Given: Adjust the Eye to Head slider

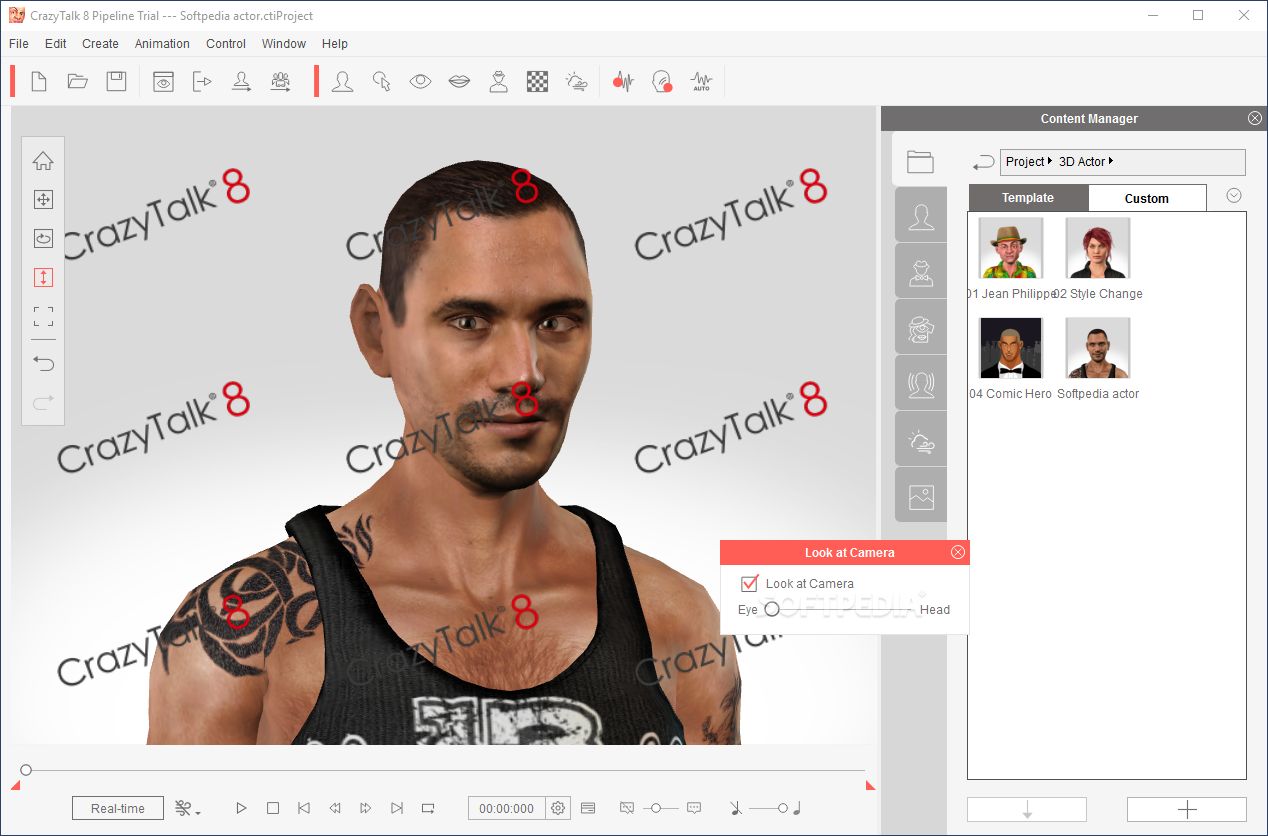Looking at the screenshot, I should (x=839, y=609).
